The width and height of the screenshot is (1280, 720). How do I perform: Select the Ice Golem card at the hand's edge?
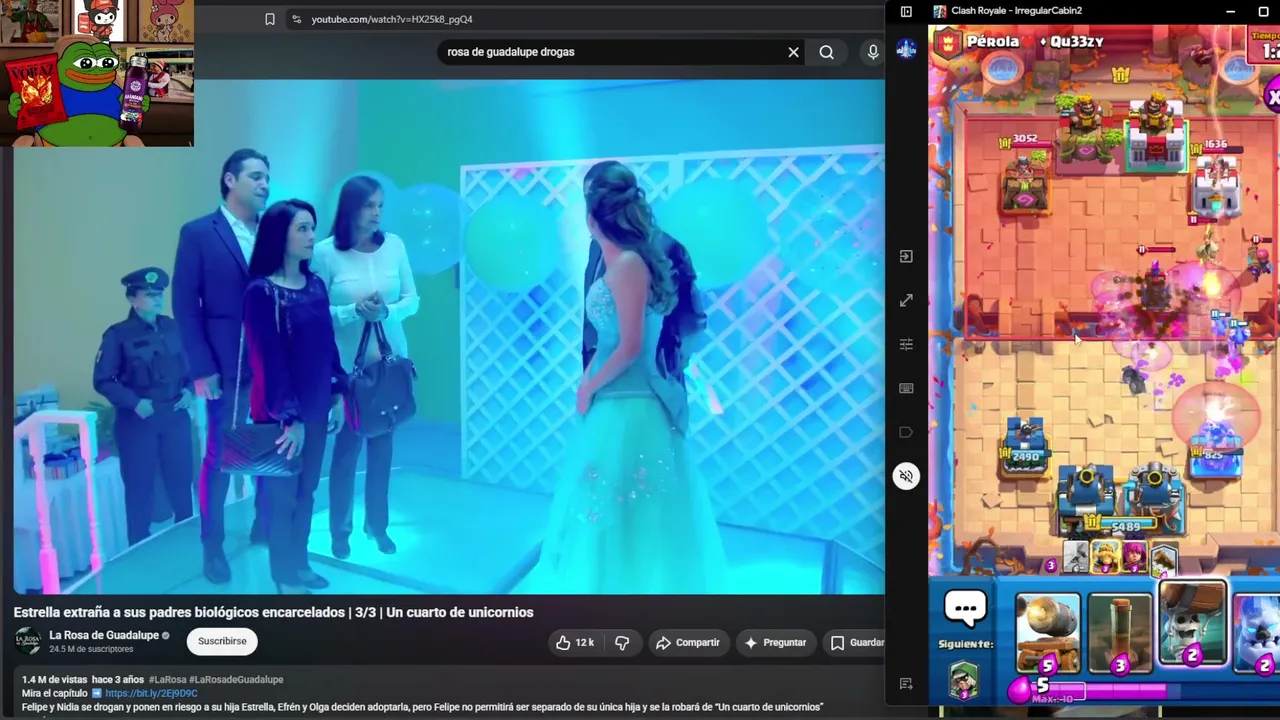point(1256,632)
